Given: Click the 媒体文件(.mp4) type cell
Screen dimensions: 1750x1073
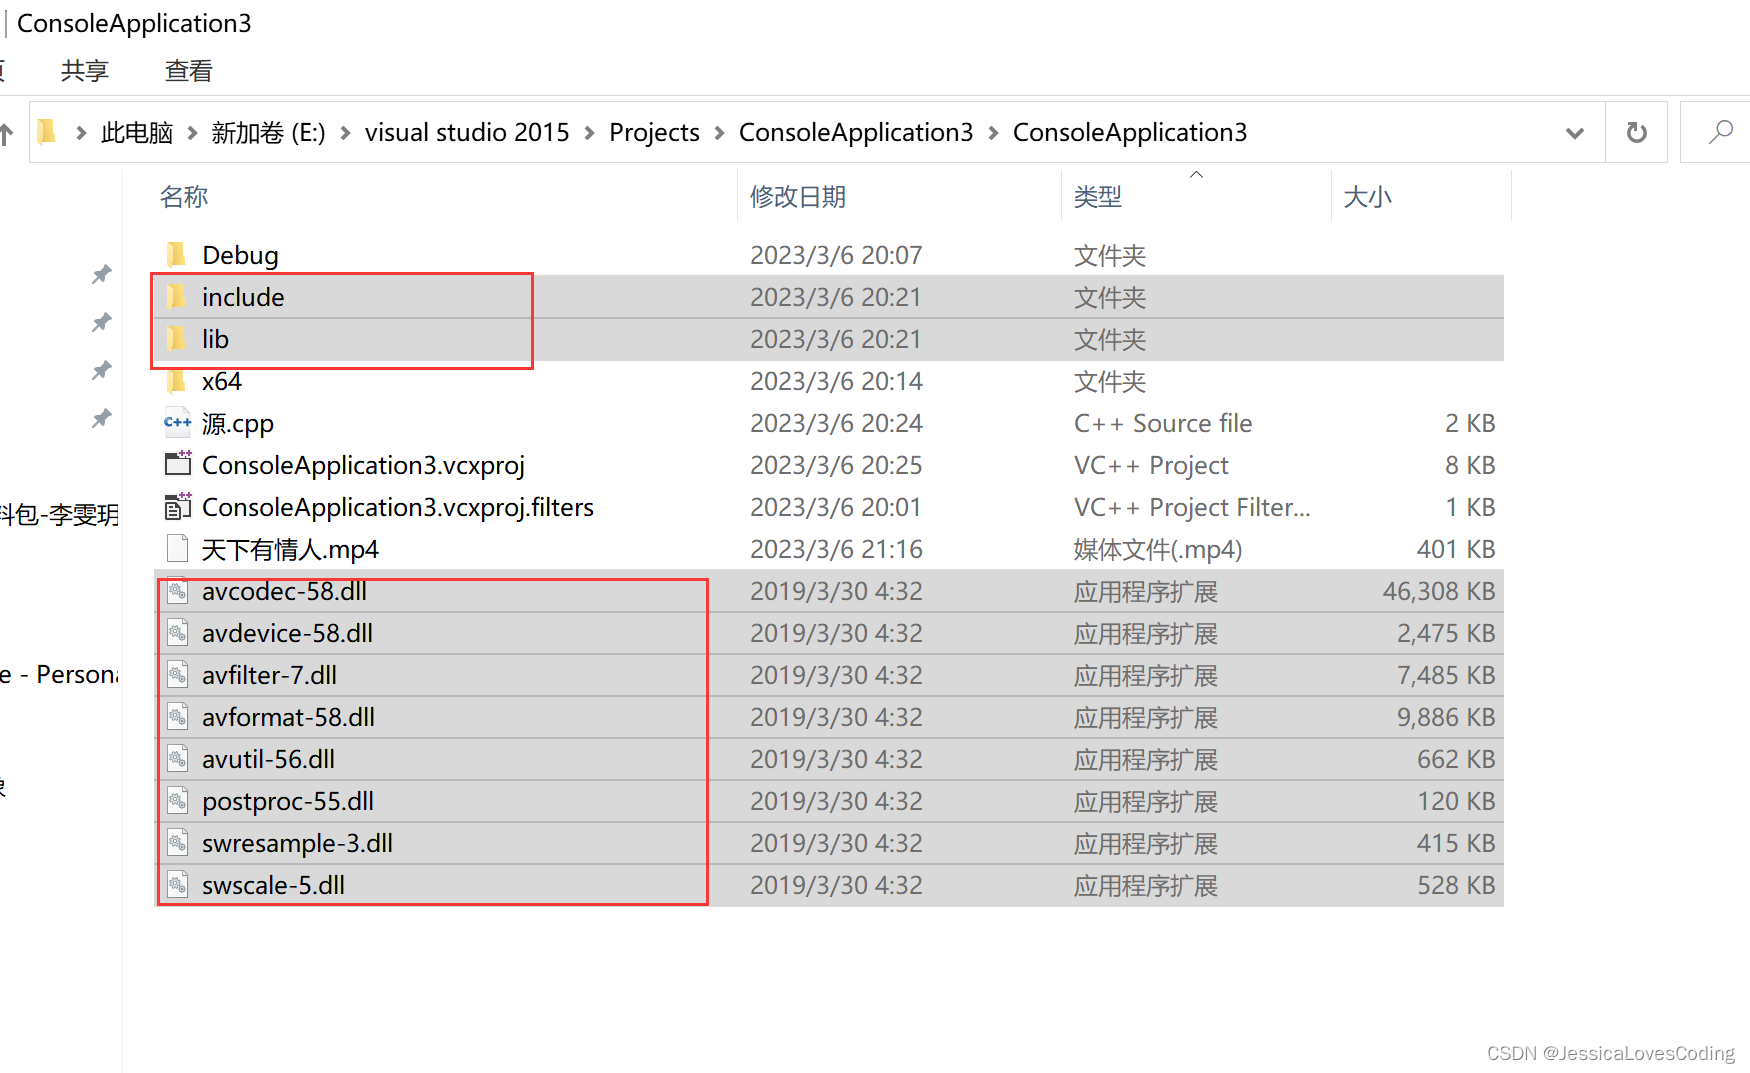Looking at the screenshot, I should pos(1158,549).
